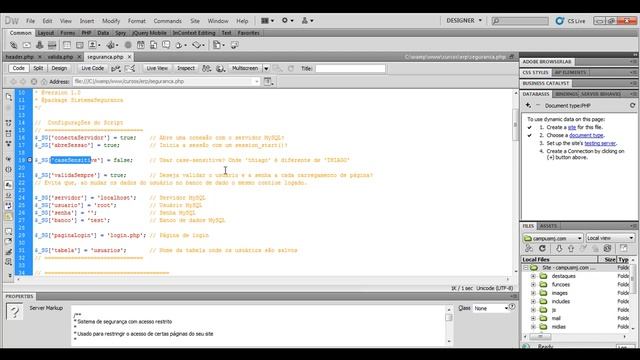Open address history dropdown arrow
Image resolution: width=640 pixels, height=360 pixels.
tap(257, 82)
